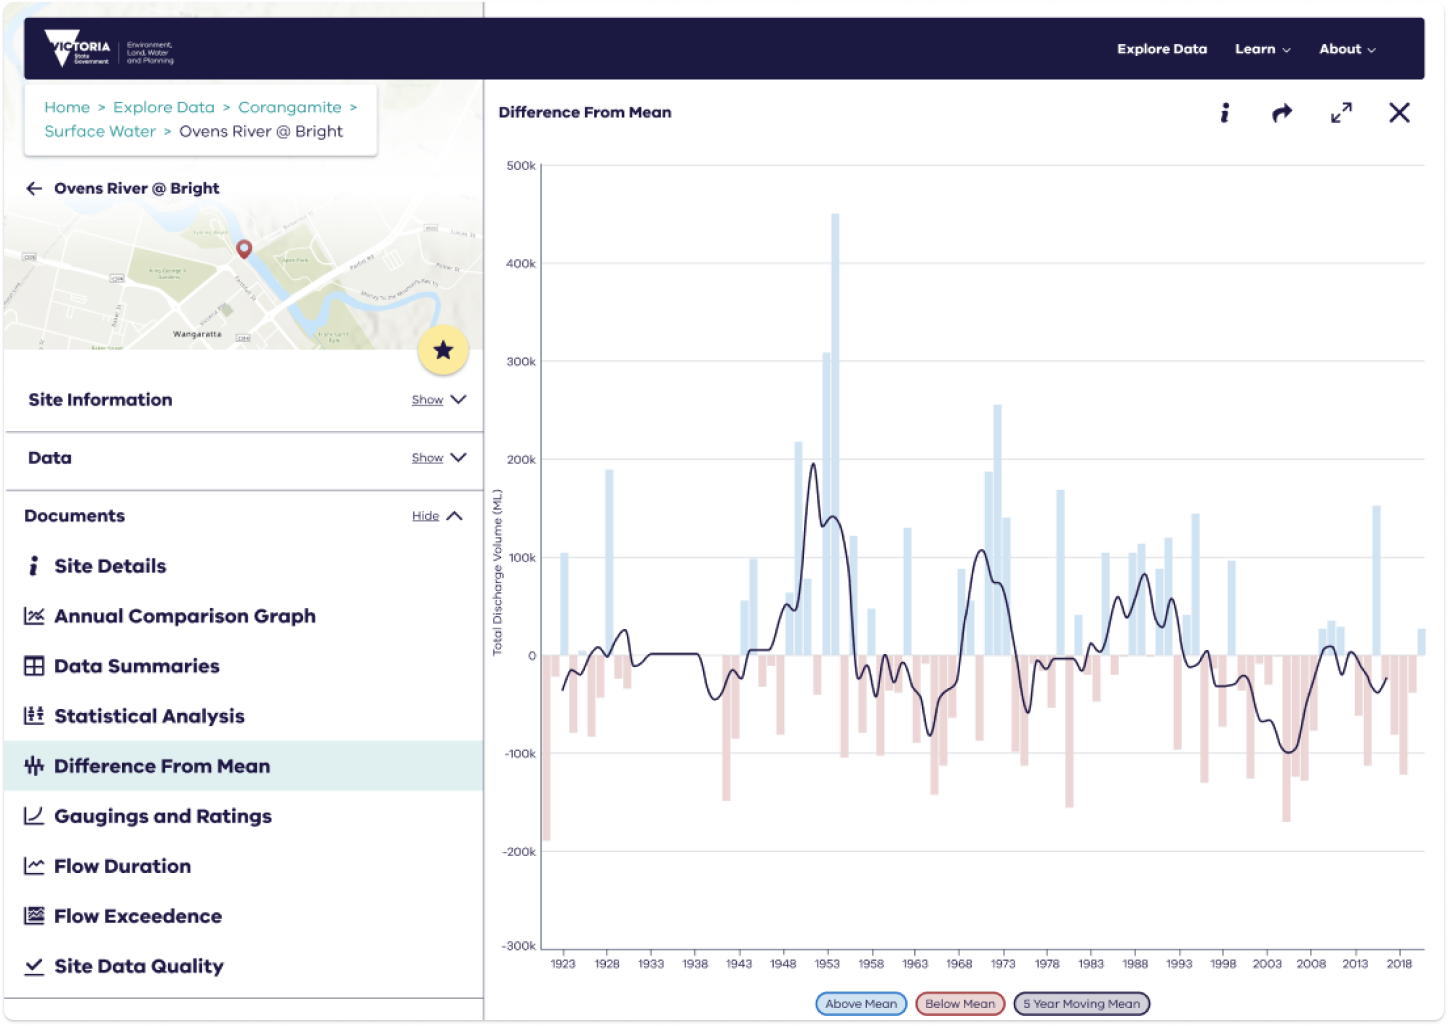
Task: Share the Difference From Mean chart
Action: click(1281, 113)
